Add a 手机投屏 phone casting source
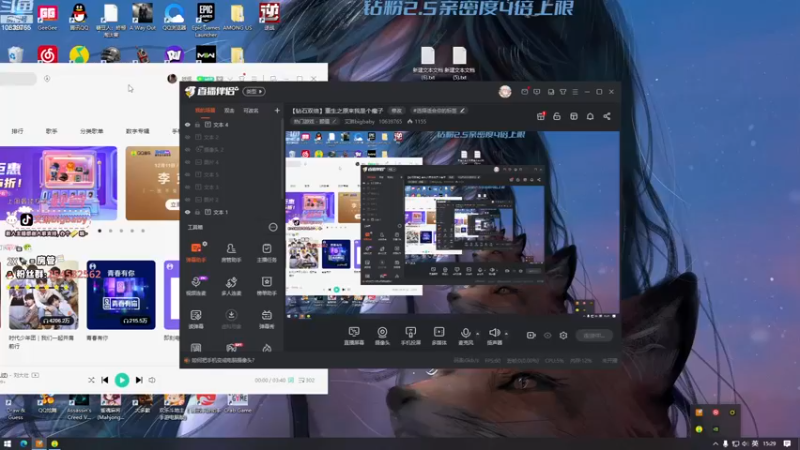The width and height of the screenshot is (800, 450). 411,336
